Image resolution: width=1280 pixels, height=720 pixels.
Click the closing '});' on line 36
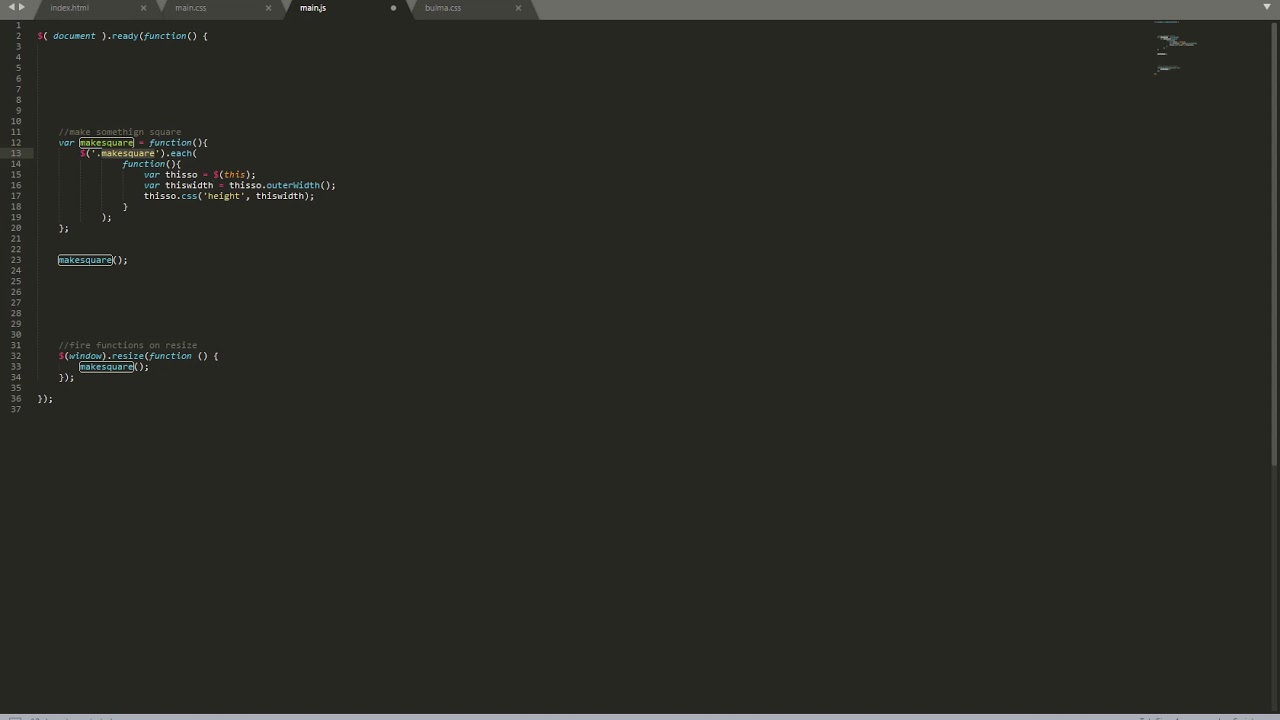(x=45, y=399)
